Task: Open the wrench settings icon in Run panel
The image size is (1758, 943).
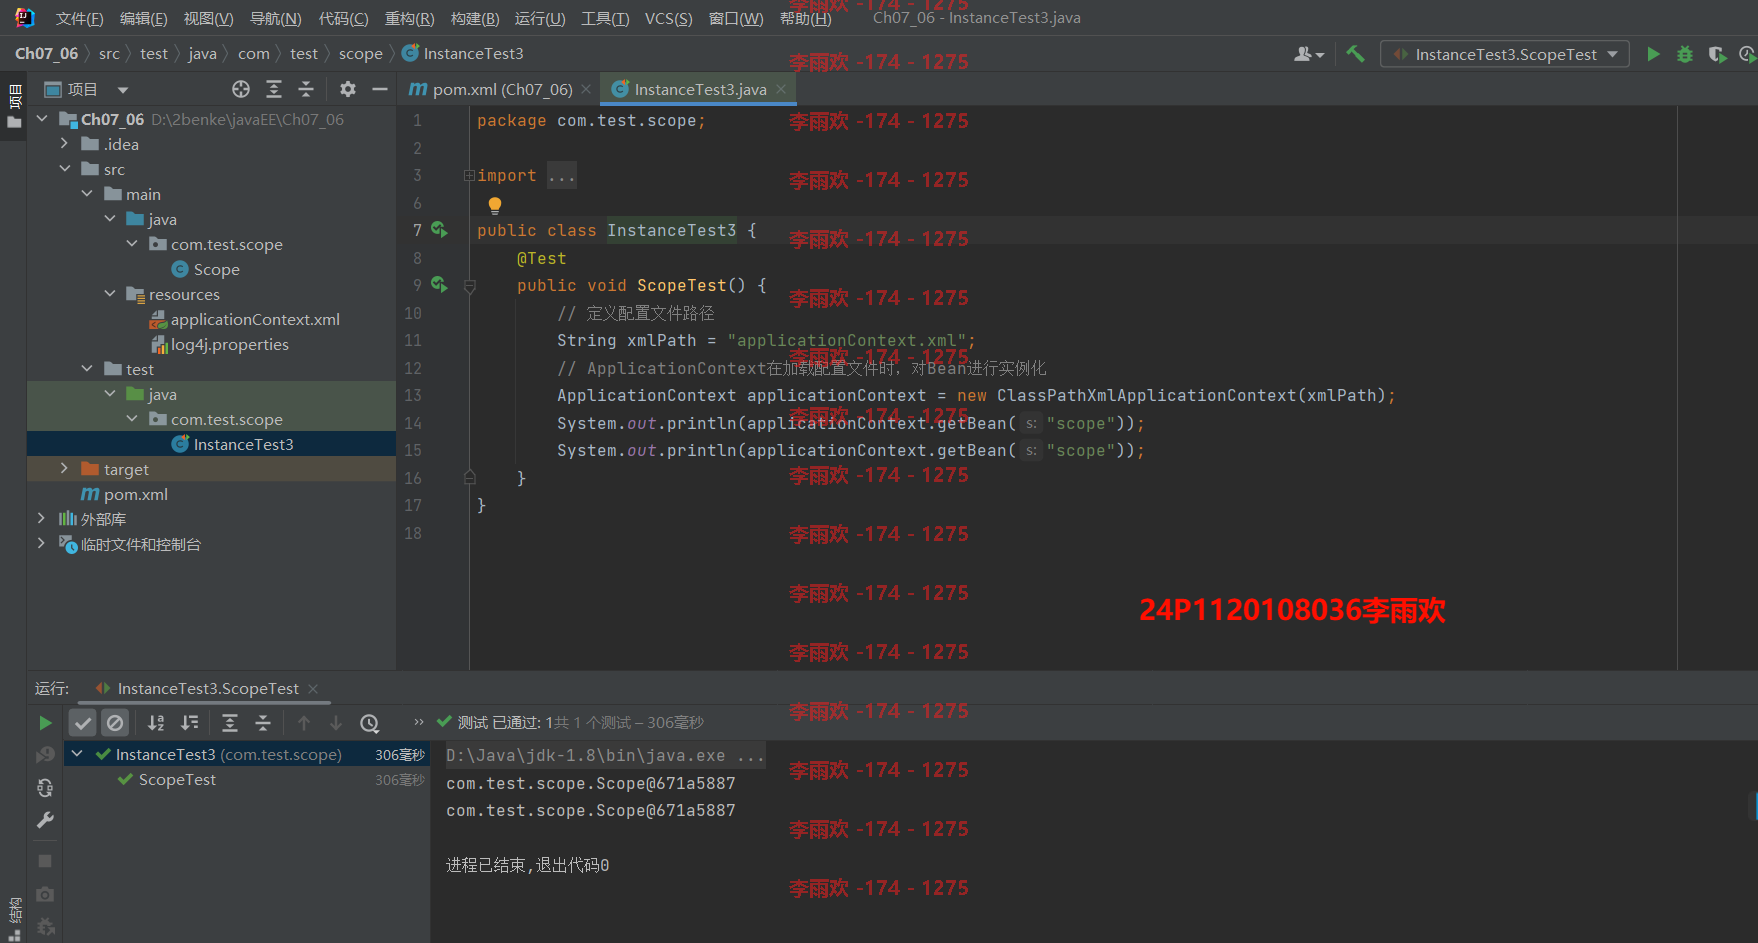Action: 45,820
